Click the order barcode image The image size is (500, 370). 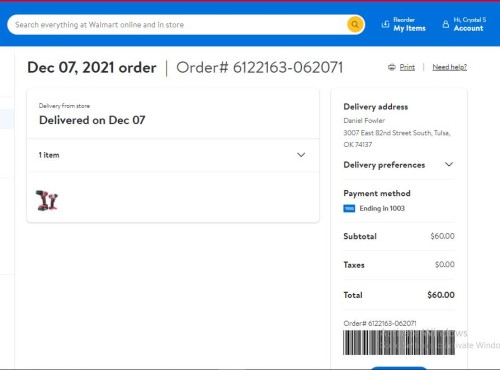tap(399, 342)
